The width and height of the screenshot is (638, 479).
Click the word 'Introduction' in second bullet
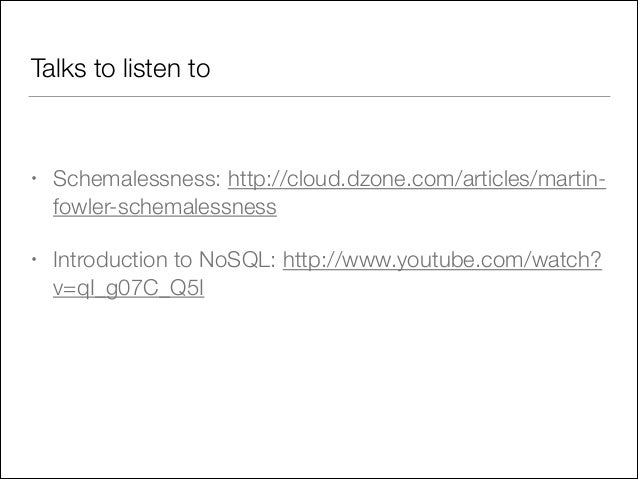pos(110,260)
